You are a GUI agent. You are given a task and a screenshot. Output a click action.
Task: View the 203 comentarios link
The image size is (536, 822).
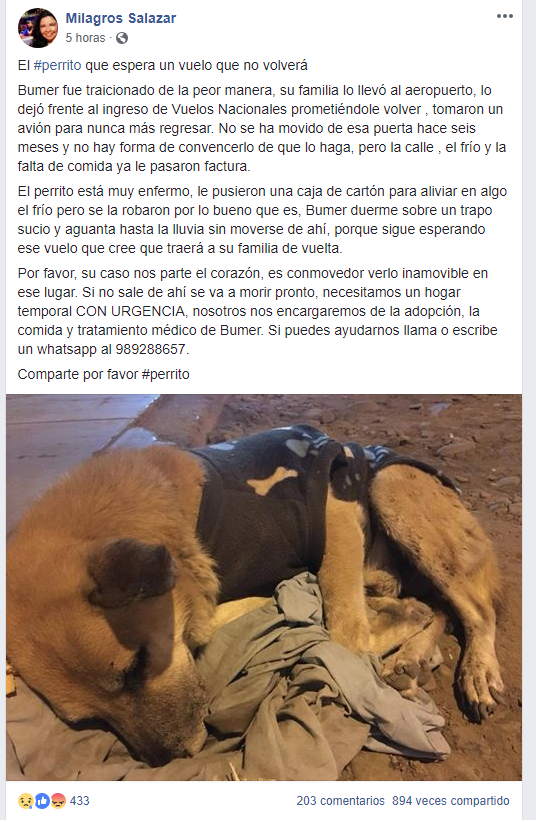340,801
